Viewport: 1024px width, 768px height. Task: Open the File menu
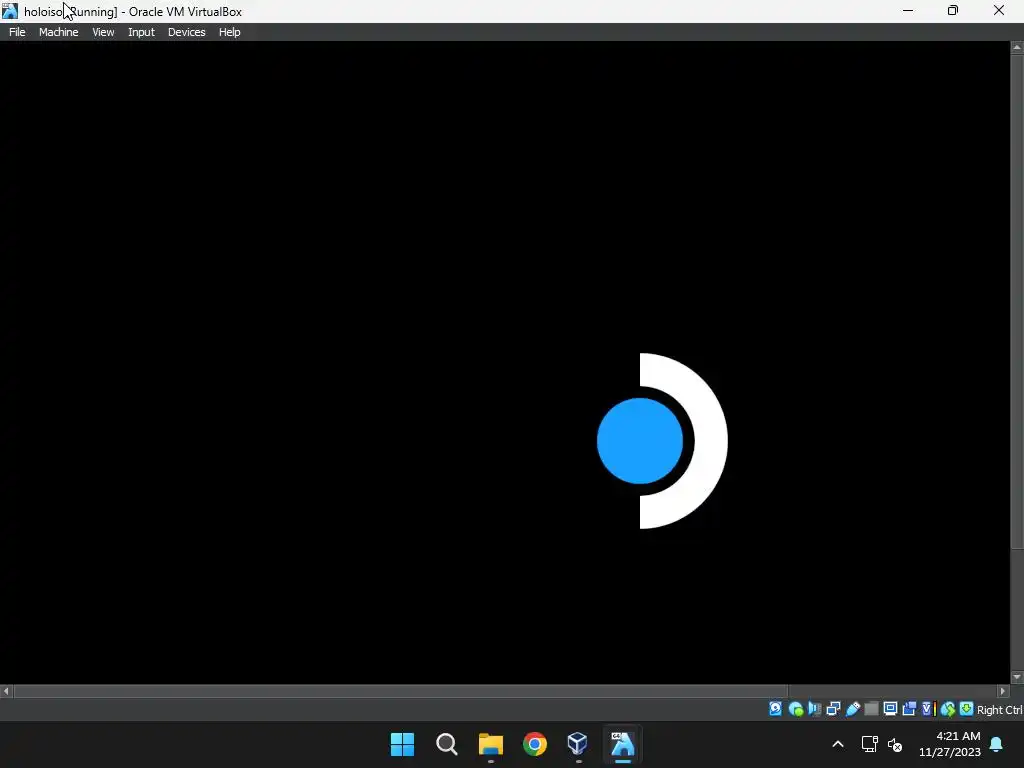coord(17,32)
